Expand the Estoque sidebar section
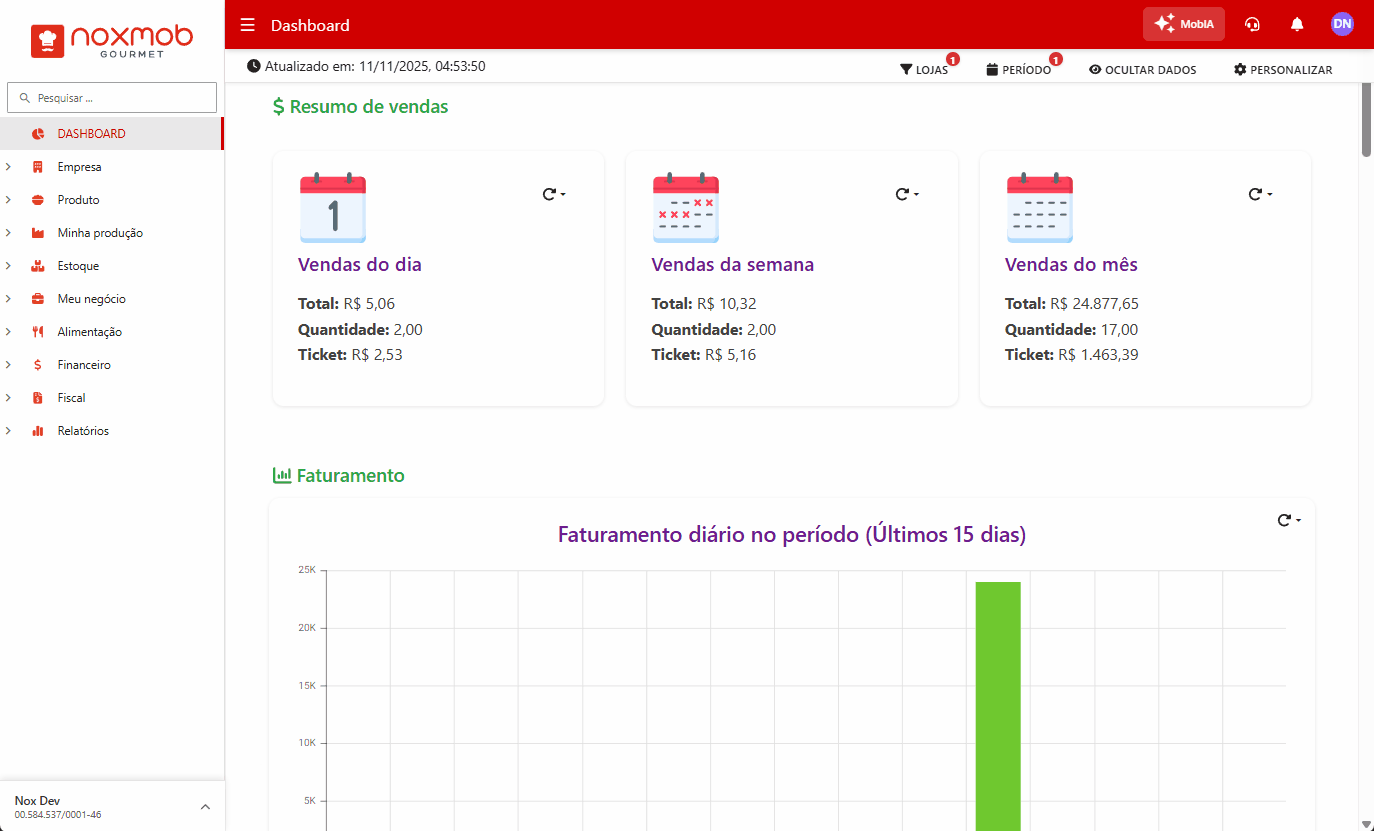This screenshot has height=831, width=1374. pyautogui.click(x=78, y=266)
